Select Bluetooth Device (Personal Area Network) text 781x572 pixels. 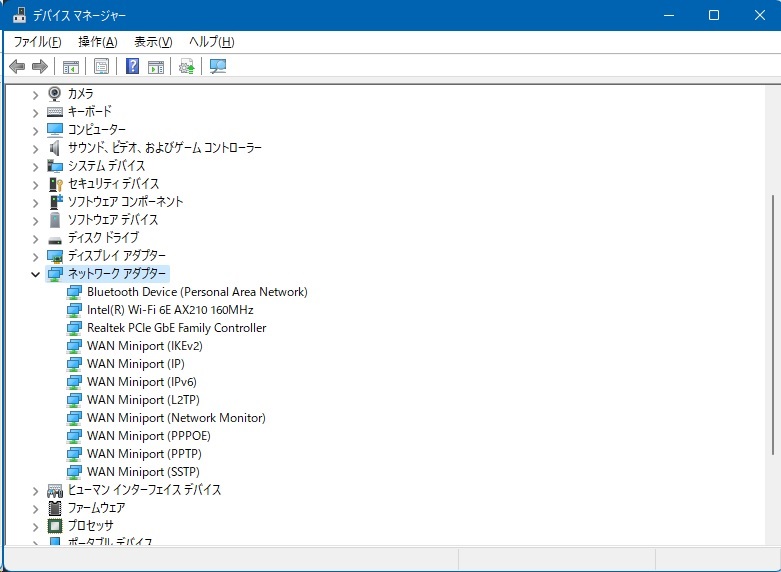[197, 292]
